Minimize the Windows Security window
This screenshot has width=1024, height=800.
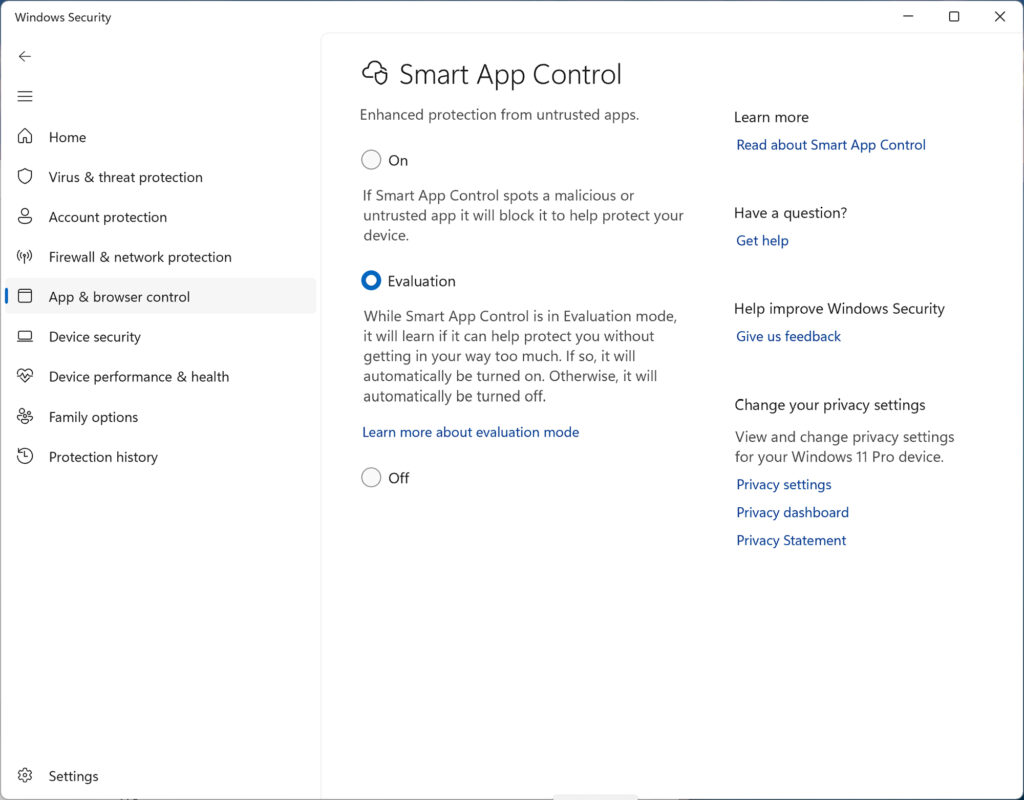908,16
